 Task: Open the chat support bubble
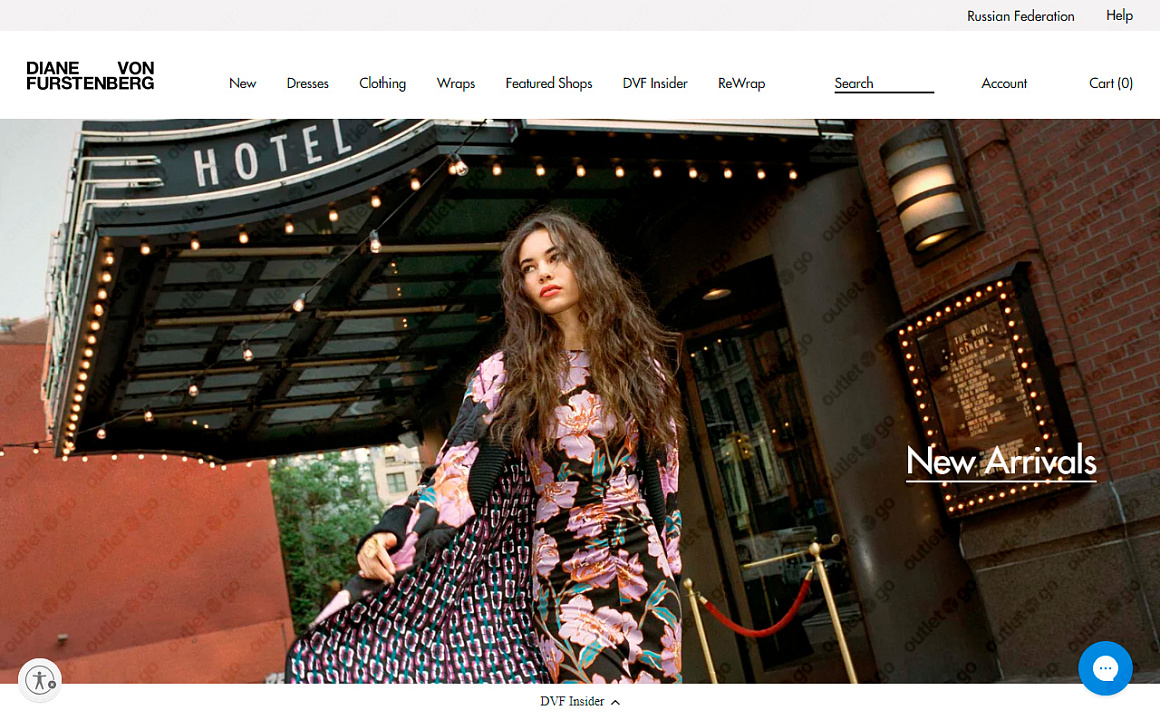coord(1105,668)
